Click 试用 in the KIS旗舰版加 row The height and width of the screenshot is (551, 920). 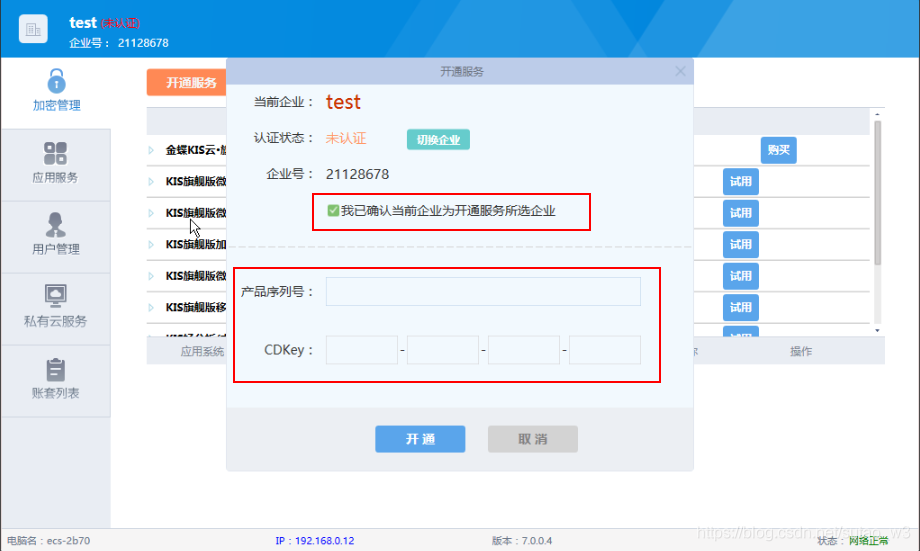[740, 245]
